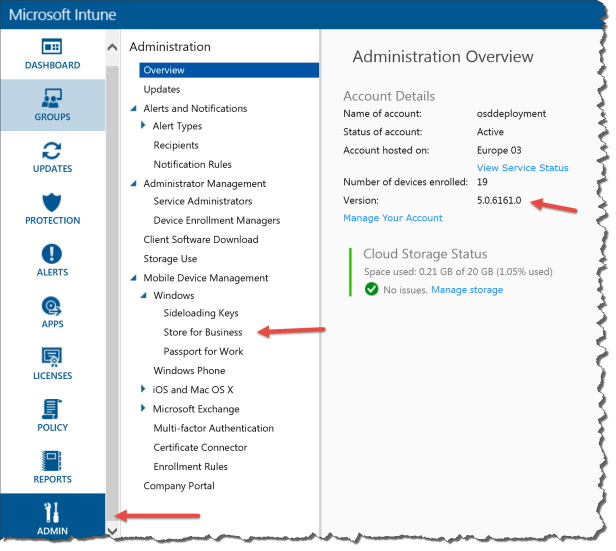Image resolution: width=616 pixels, height=551 pixels.
Task: Select Overview in the Administration tree
Action: [229, 70]
